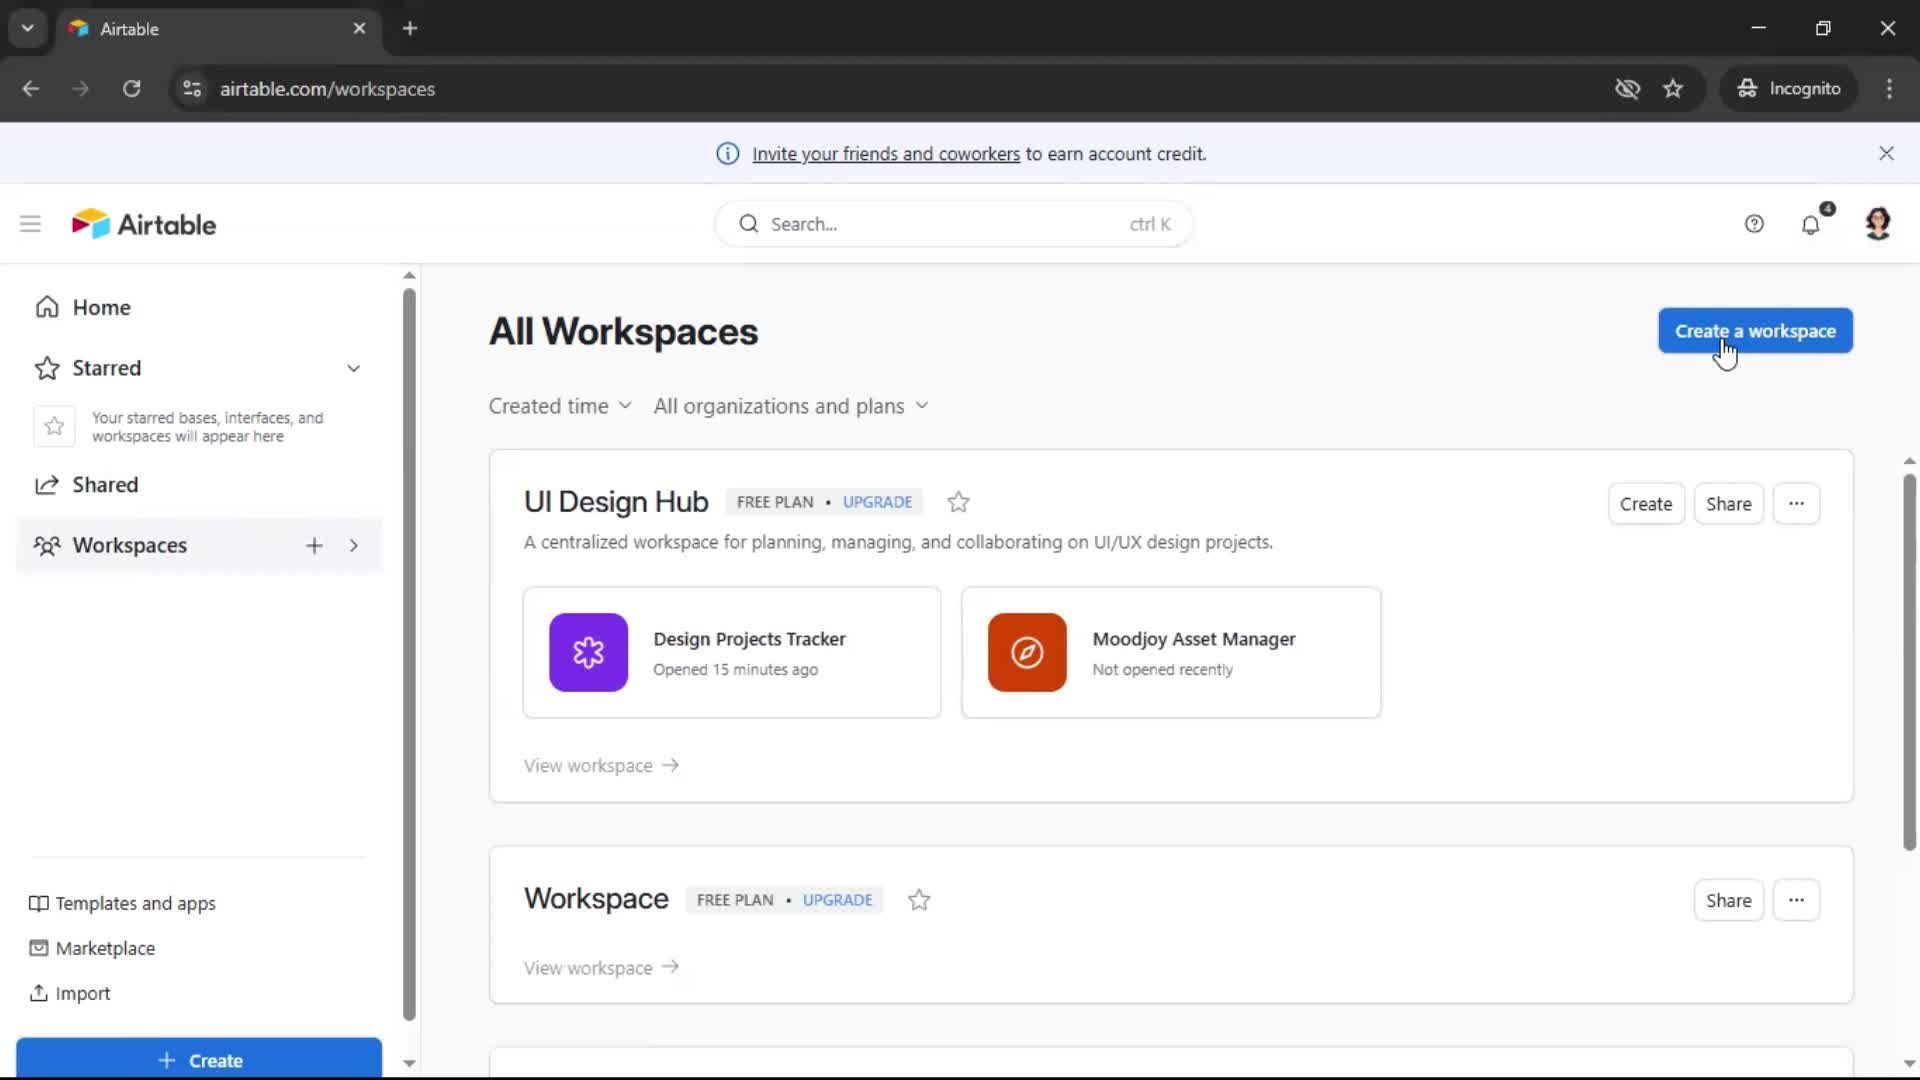Viewport: 1920px width, 1080px height.
Task: Click the main content vertical scrollbar
Action: [x=1909, y=662]
